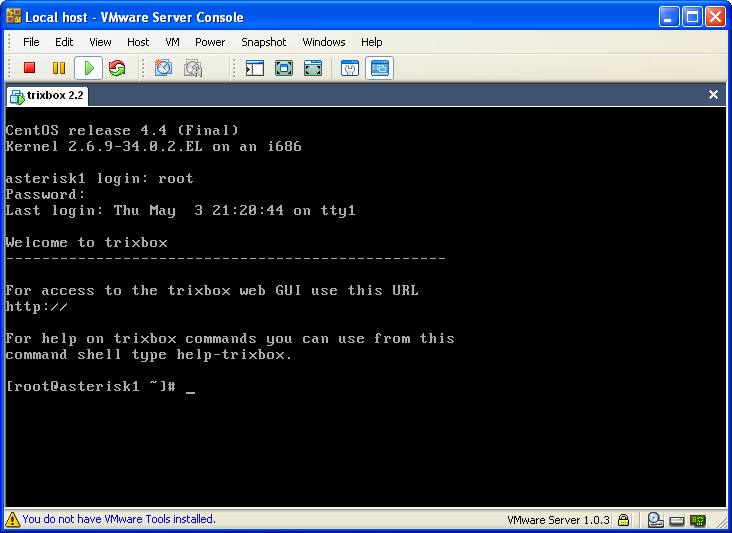Click the 'http://' URL line in console

(36, 306)
